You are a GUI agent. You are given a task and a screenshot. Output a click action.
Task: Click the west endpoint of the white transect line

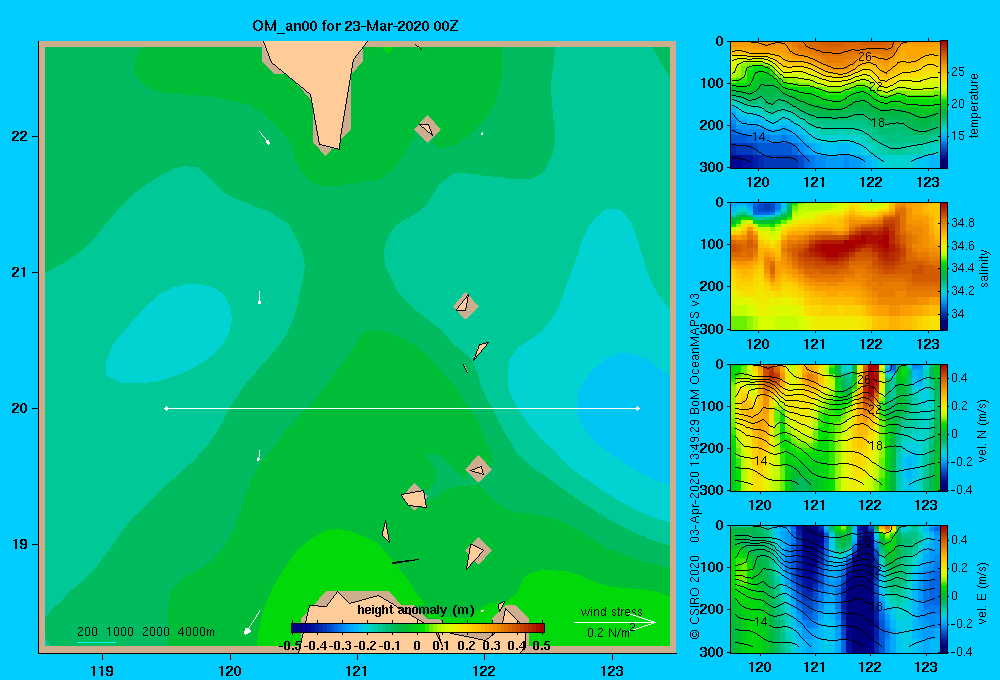pos(166,408)
